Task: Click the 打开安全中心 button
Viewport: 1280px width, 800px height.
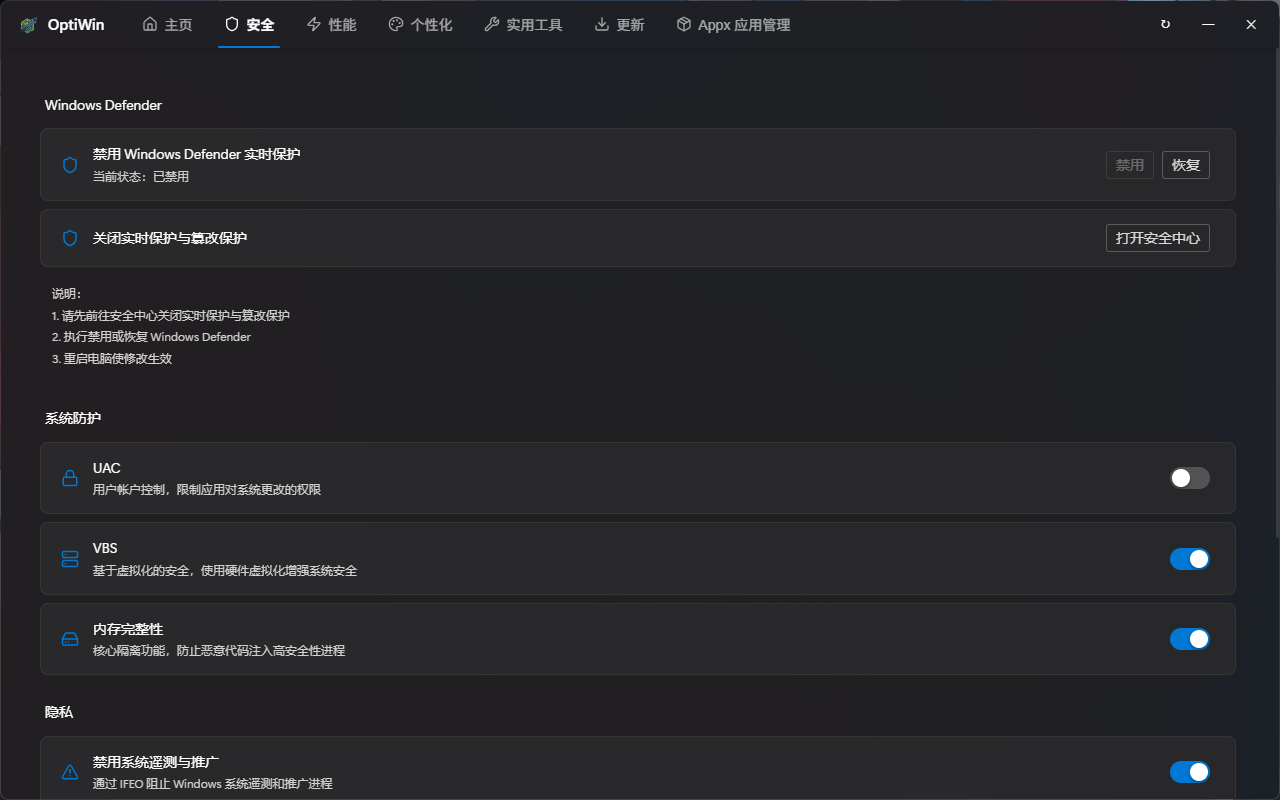Action: (x=1158, y=238)
